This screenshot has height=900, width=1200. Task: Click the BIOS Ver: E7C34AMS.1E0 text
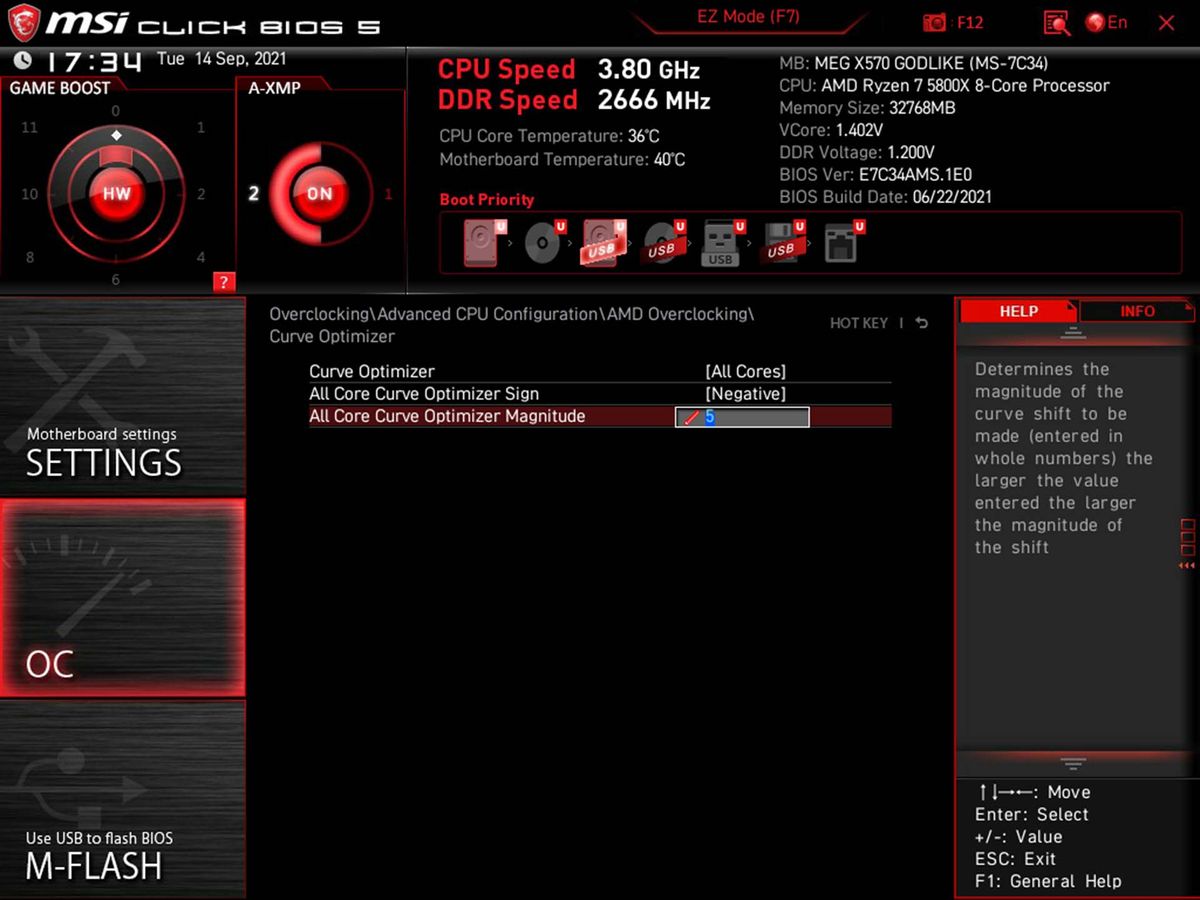pyautogui.click(x=875, y=175)
